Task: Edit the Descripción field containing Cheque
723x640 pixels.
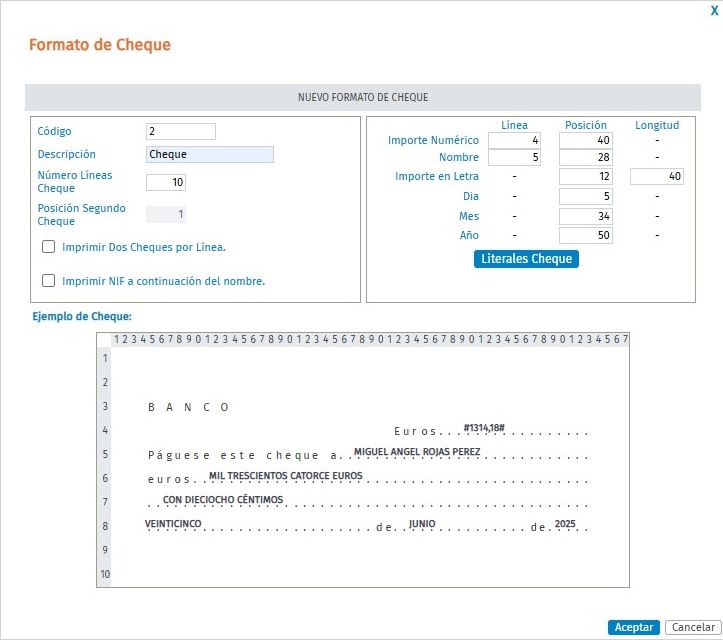Action: (210, 154)
